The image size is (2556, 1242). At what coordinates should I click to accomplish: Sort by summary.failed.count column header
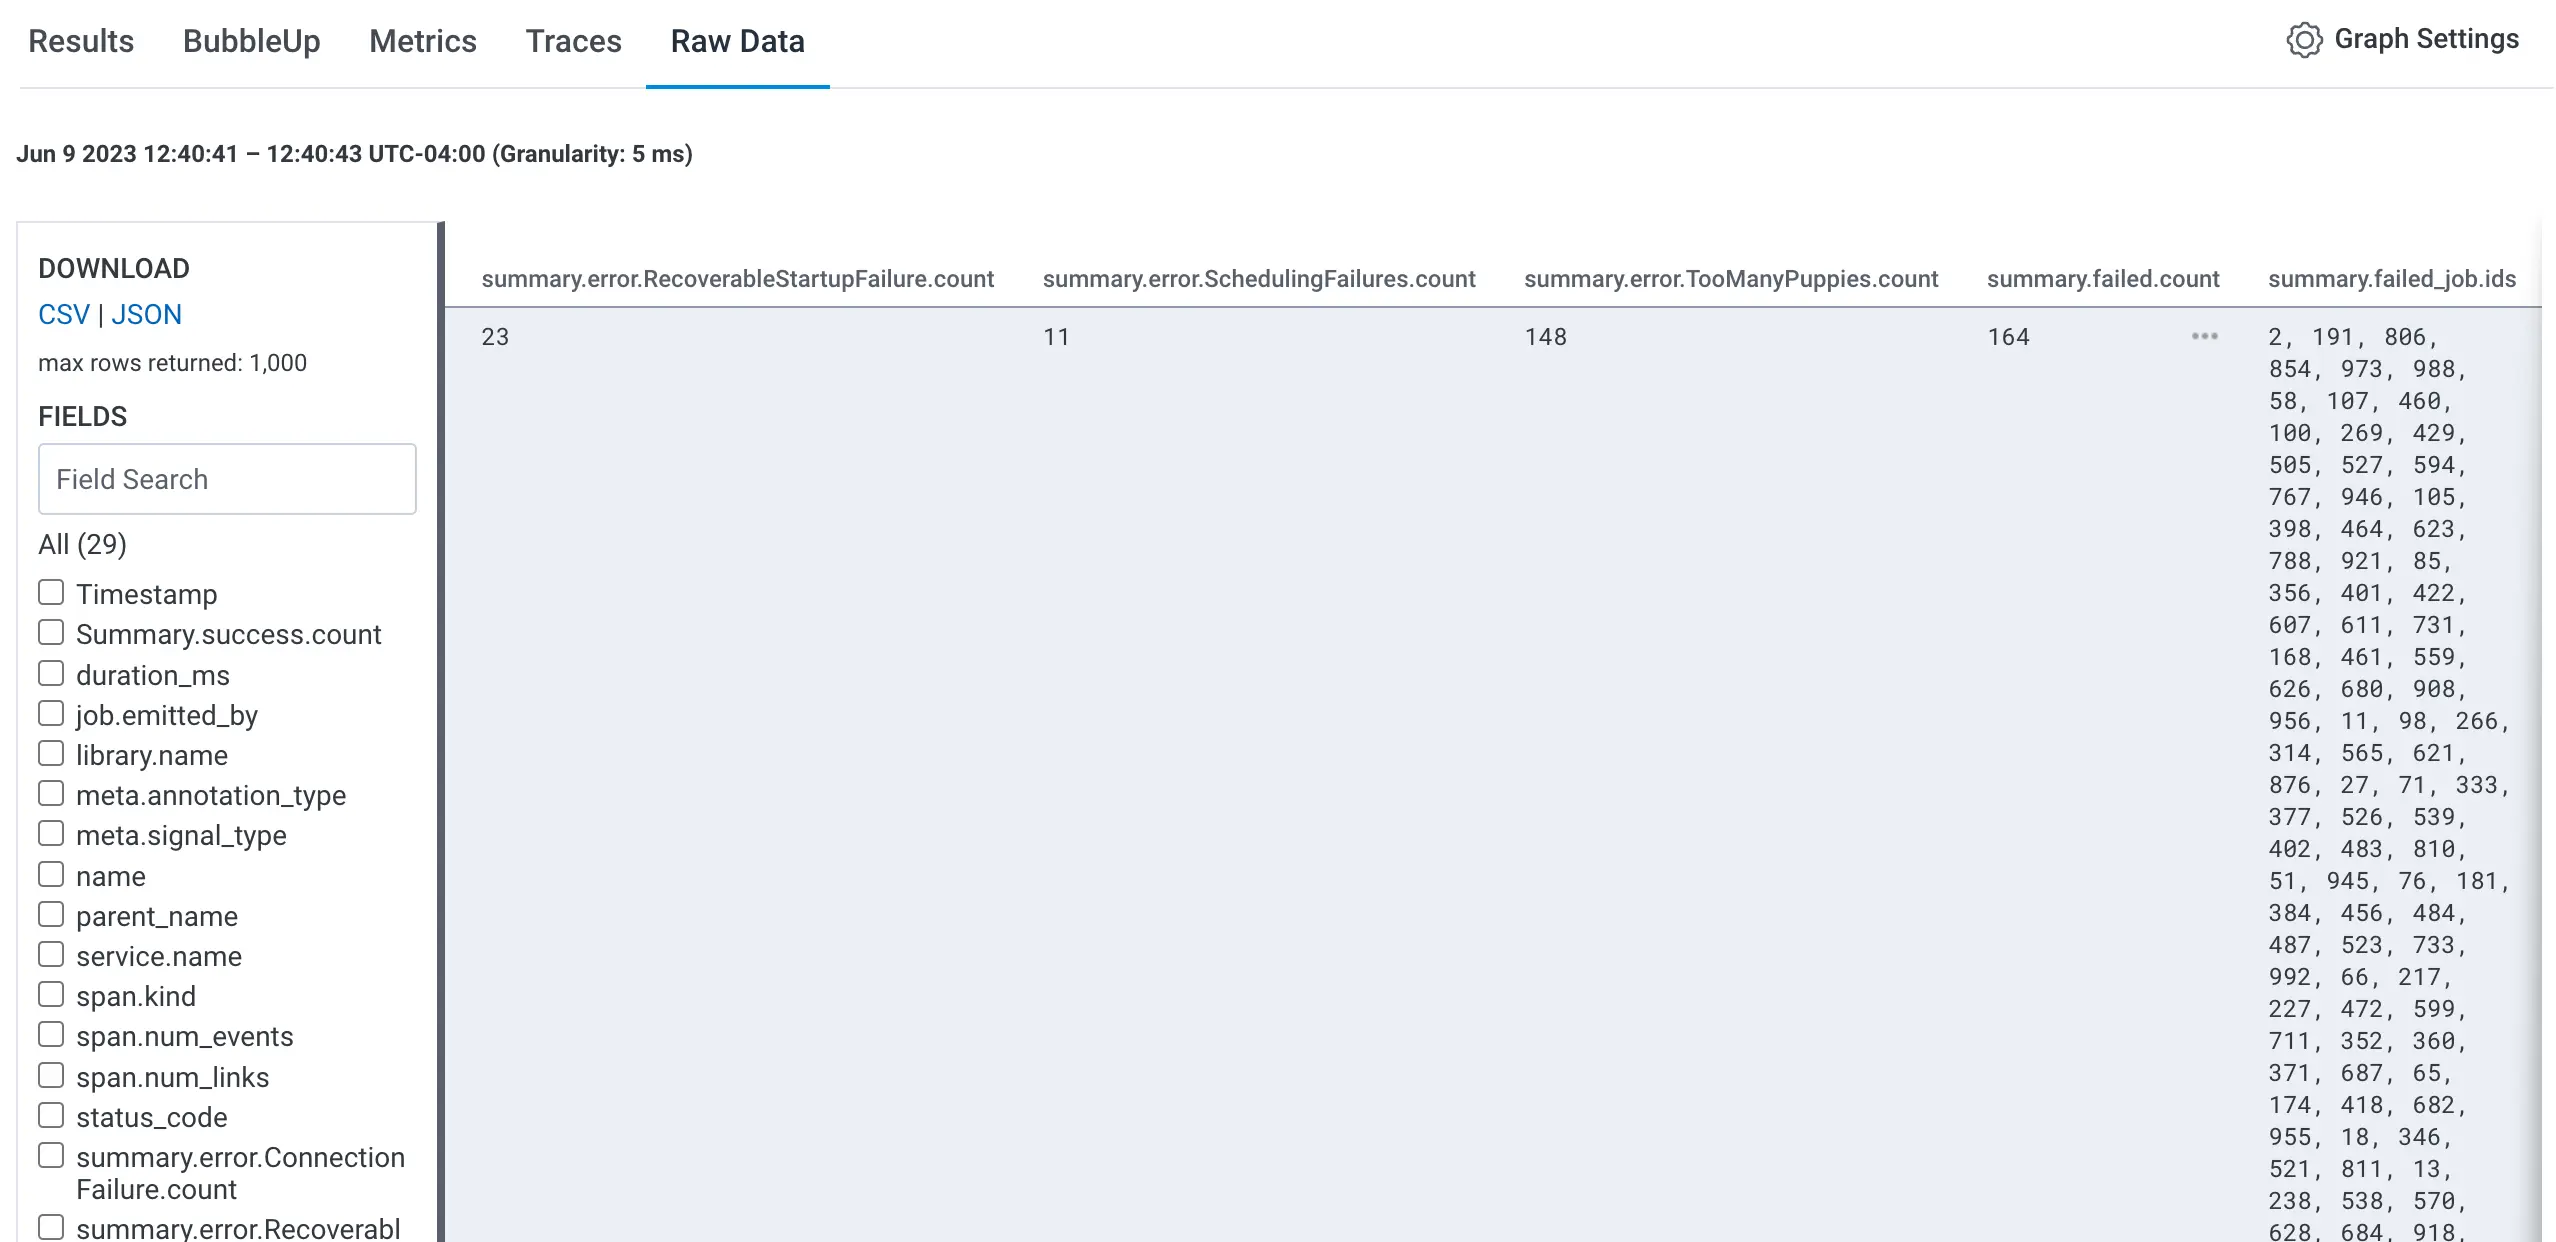(x=2102, y=279)
